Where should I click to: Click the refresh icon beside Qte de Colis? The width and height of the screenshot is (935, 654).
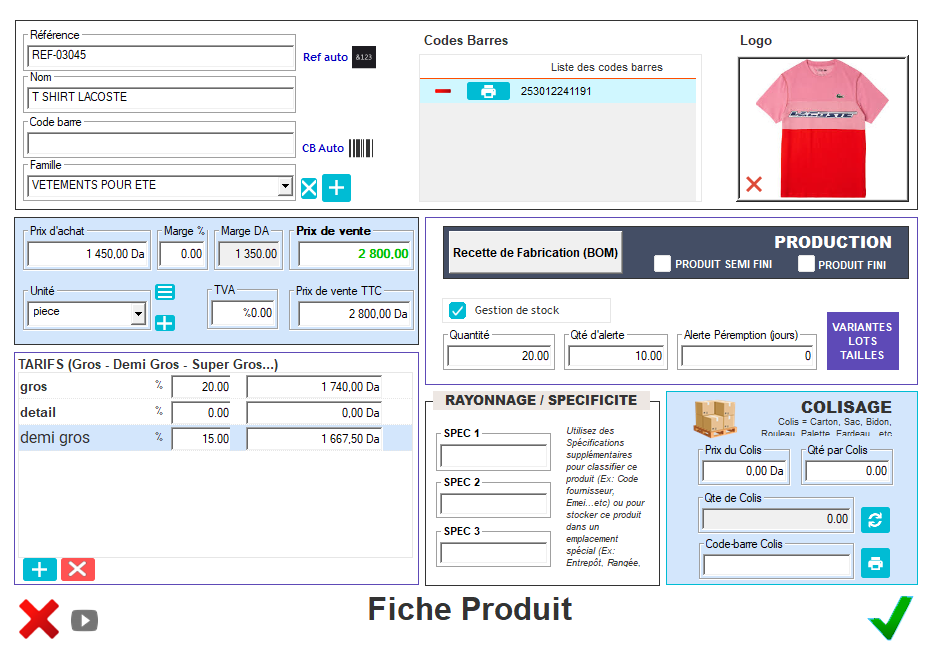875,519
